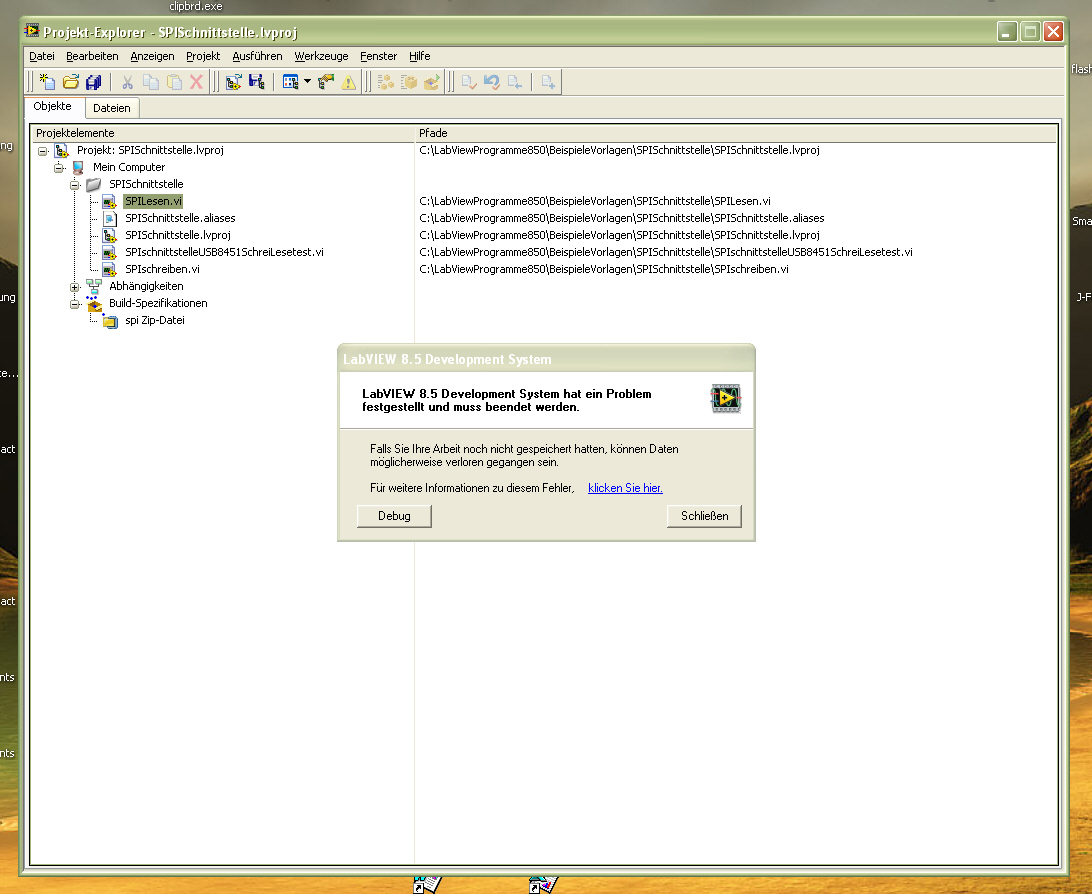Click the SPIschreiben.vi path text

(x=604, y=269)
